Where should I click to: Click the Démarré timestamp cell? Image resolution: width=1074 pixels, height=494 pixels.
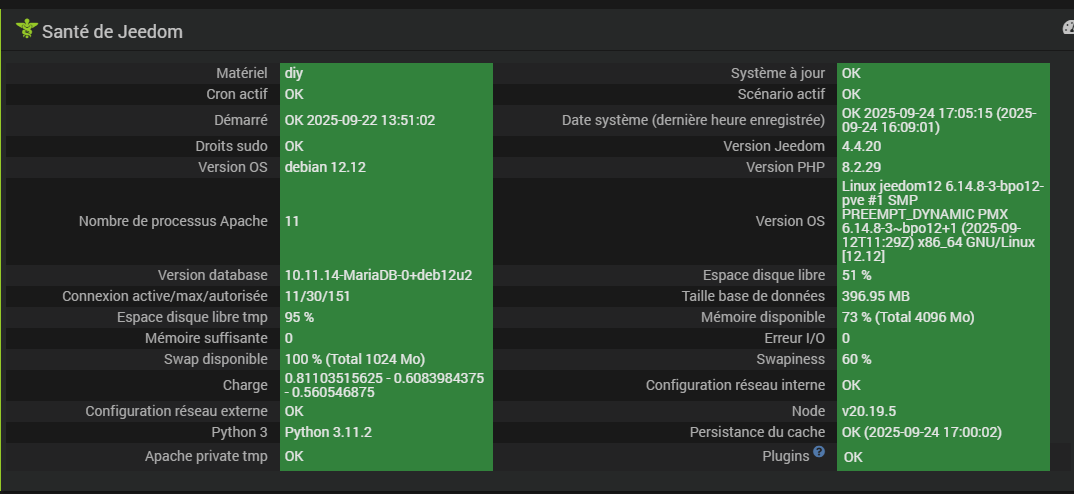tap(360, 120)
